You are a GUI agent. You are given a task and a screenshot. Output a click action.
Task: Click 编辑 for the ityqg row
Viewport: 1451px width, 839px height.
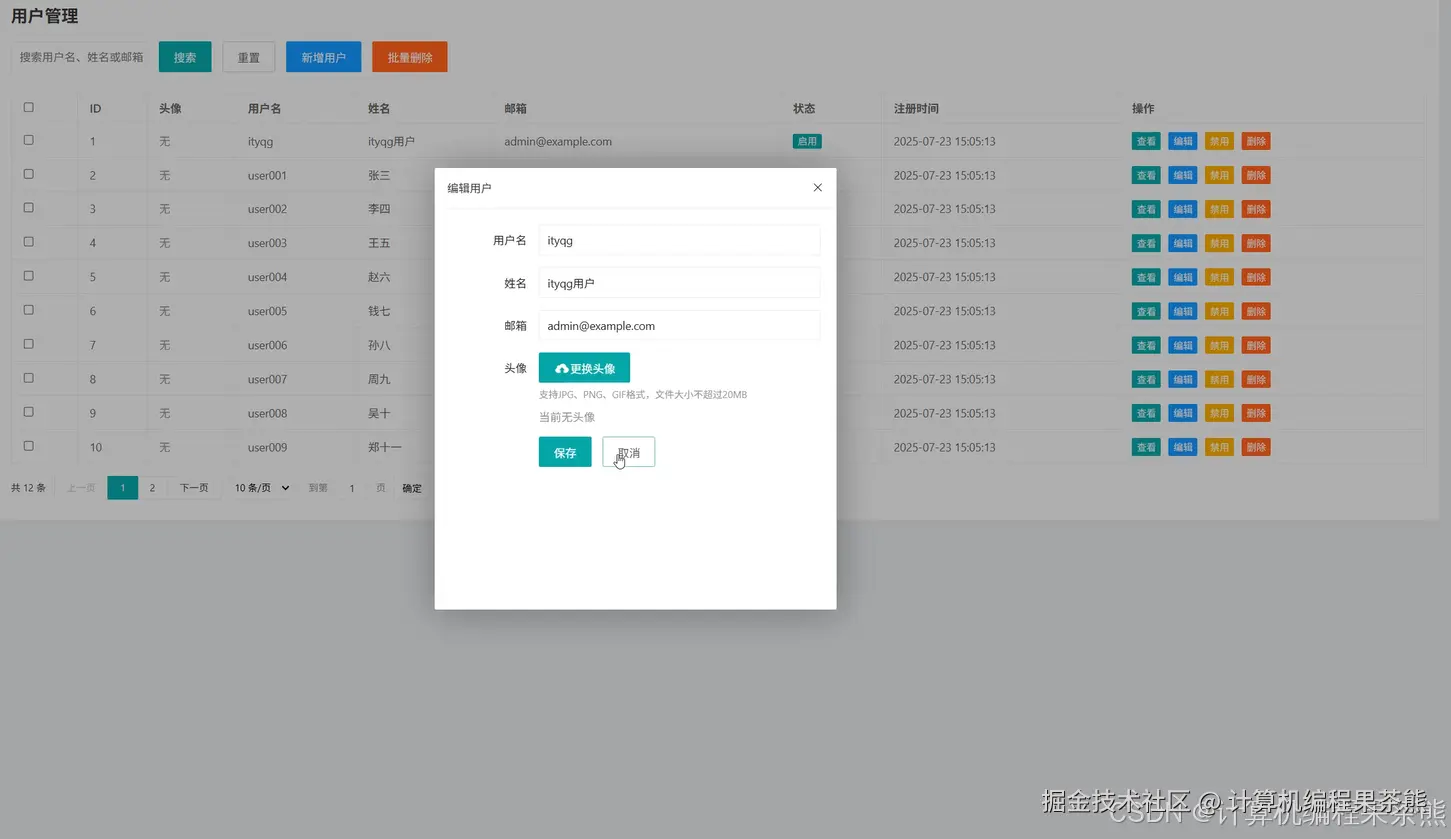click(x=1183, y=141)
